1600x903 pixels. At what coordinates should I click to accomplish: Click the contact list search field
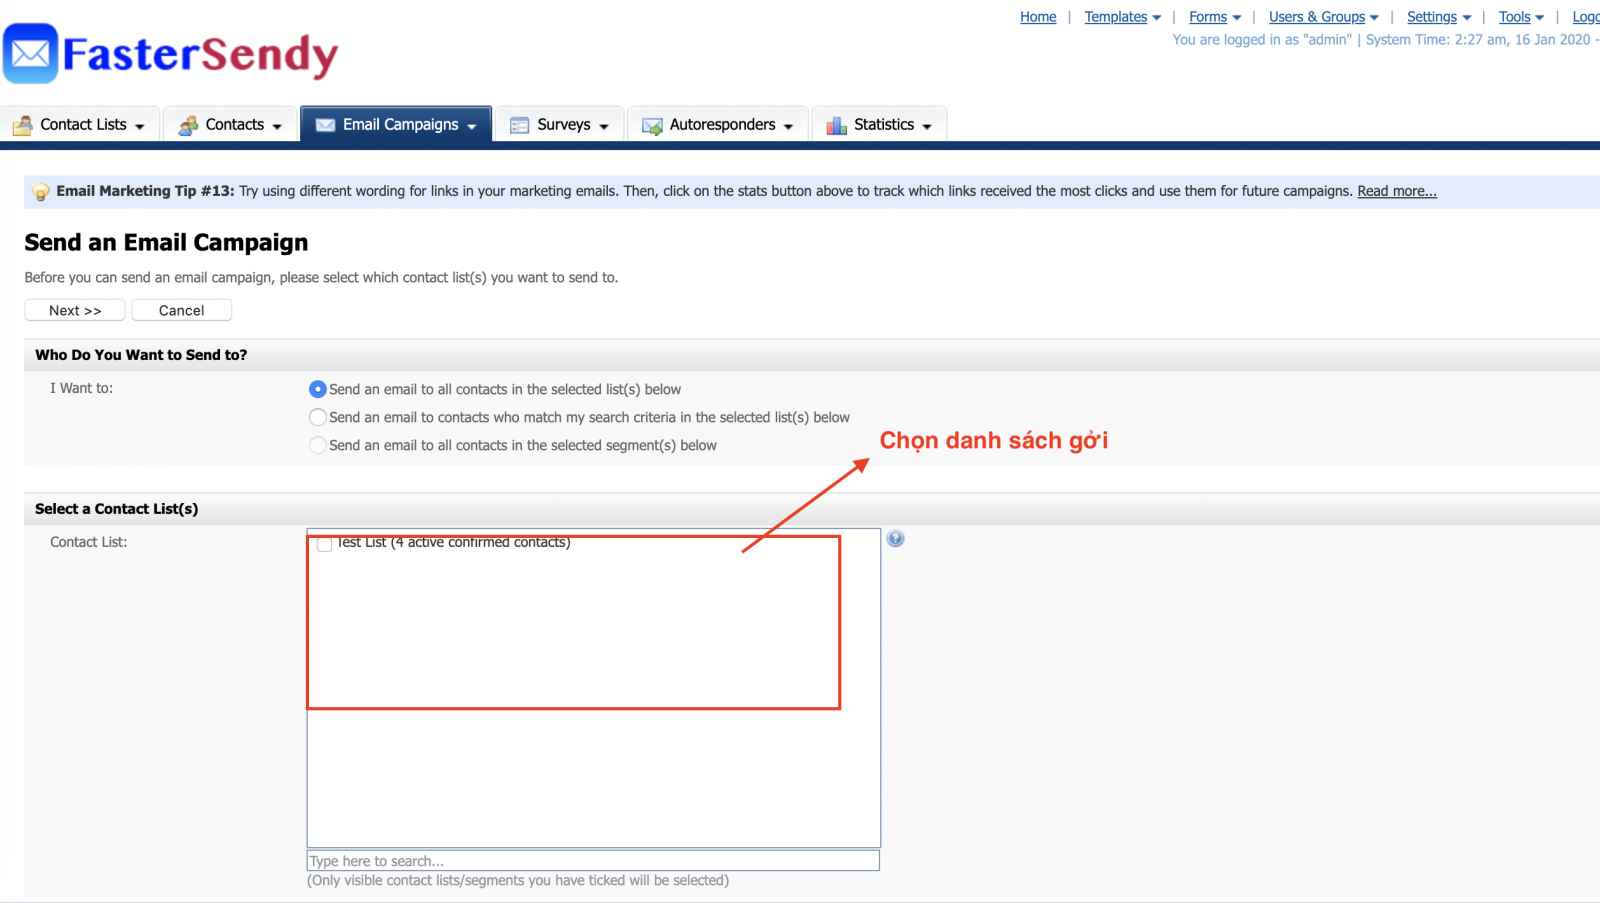pyautogui.click(x=593, y=861)
